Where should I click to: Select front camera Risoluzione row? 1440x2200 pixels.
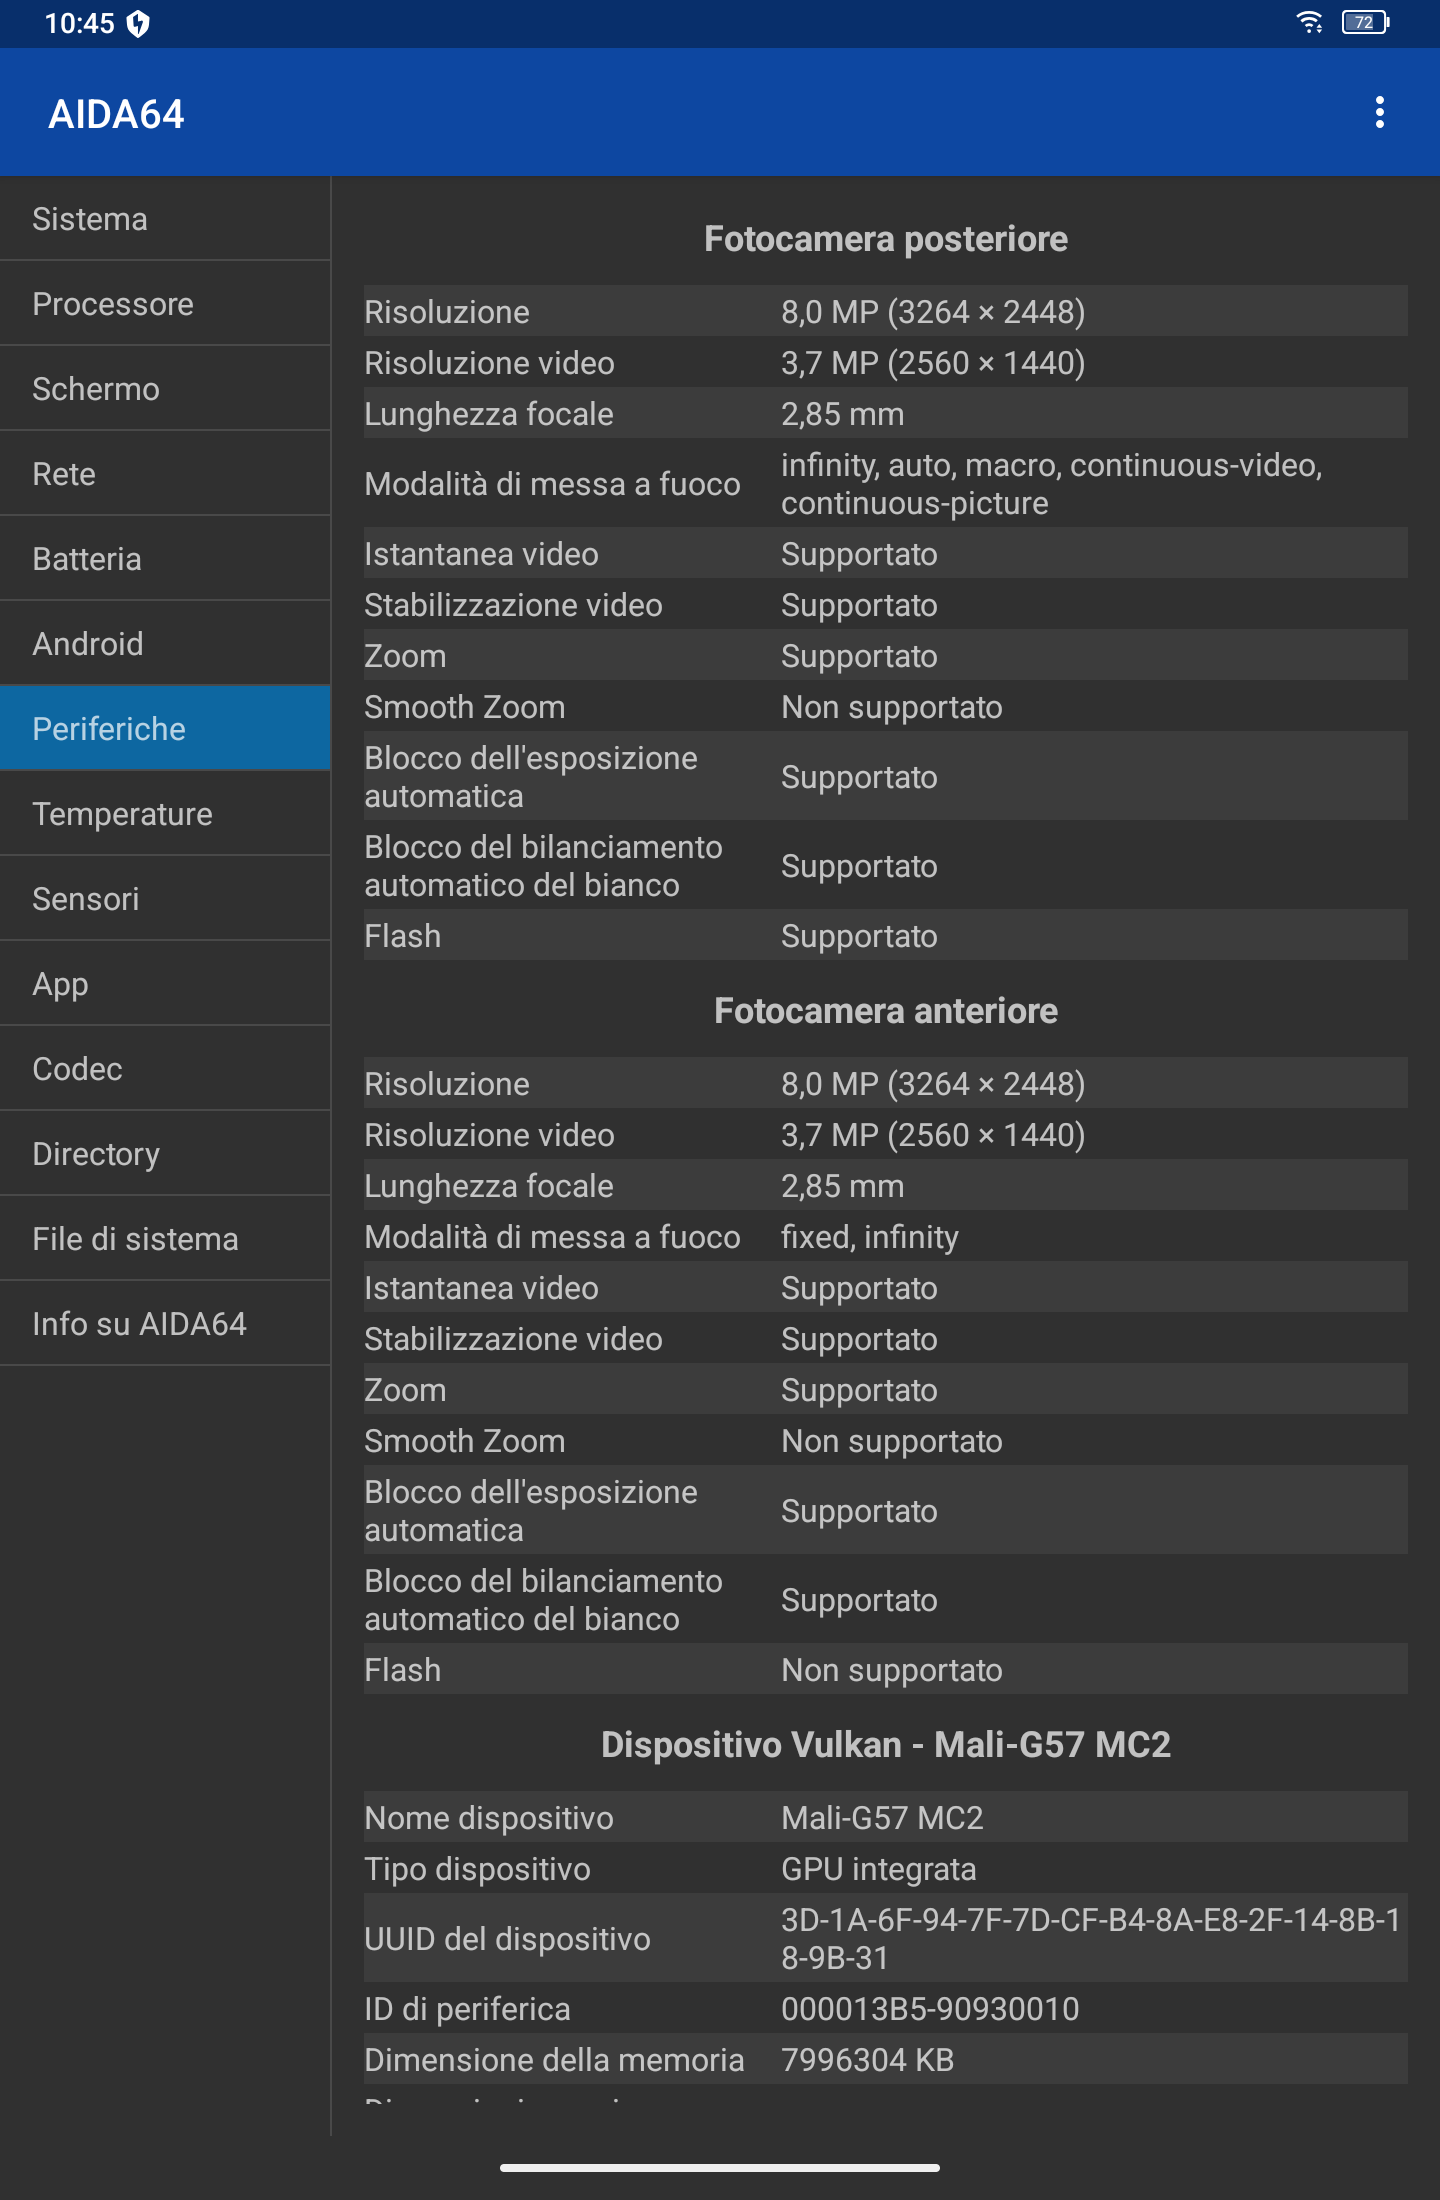886,1083
